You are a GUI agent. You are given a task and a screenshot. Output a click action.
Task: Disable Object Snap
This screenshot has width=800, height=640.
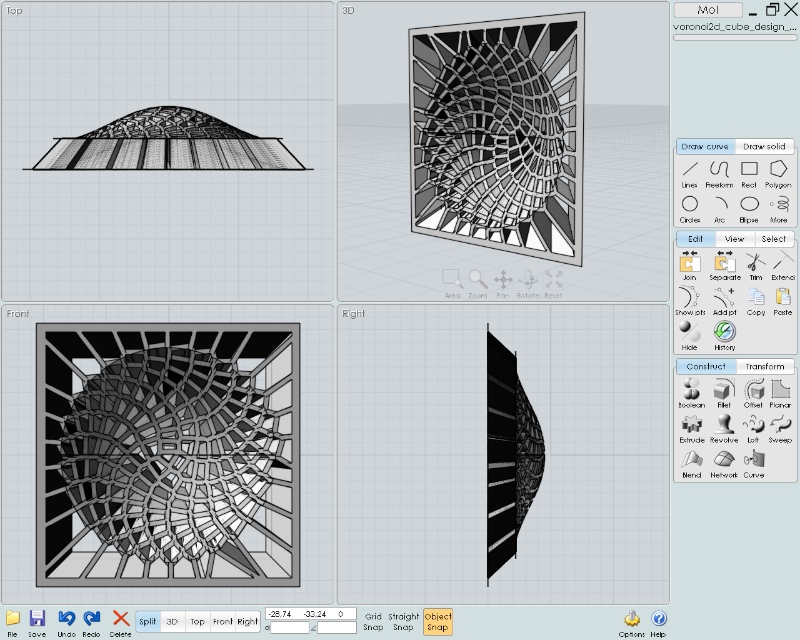437,621
